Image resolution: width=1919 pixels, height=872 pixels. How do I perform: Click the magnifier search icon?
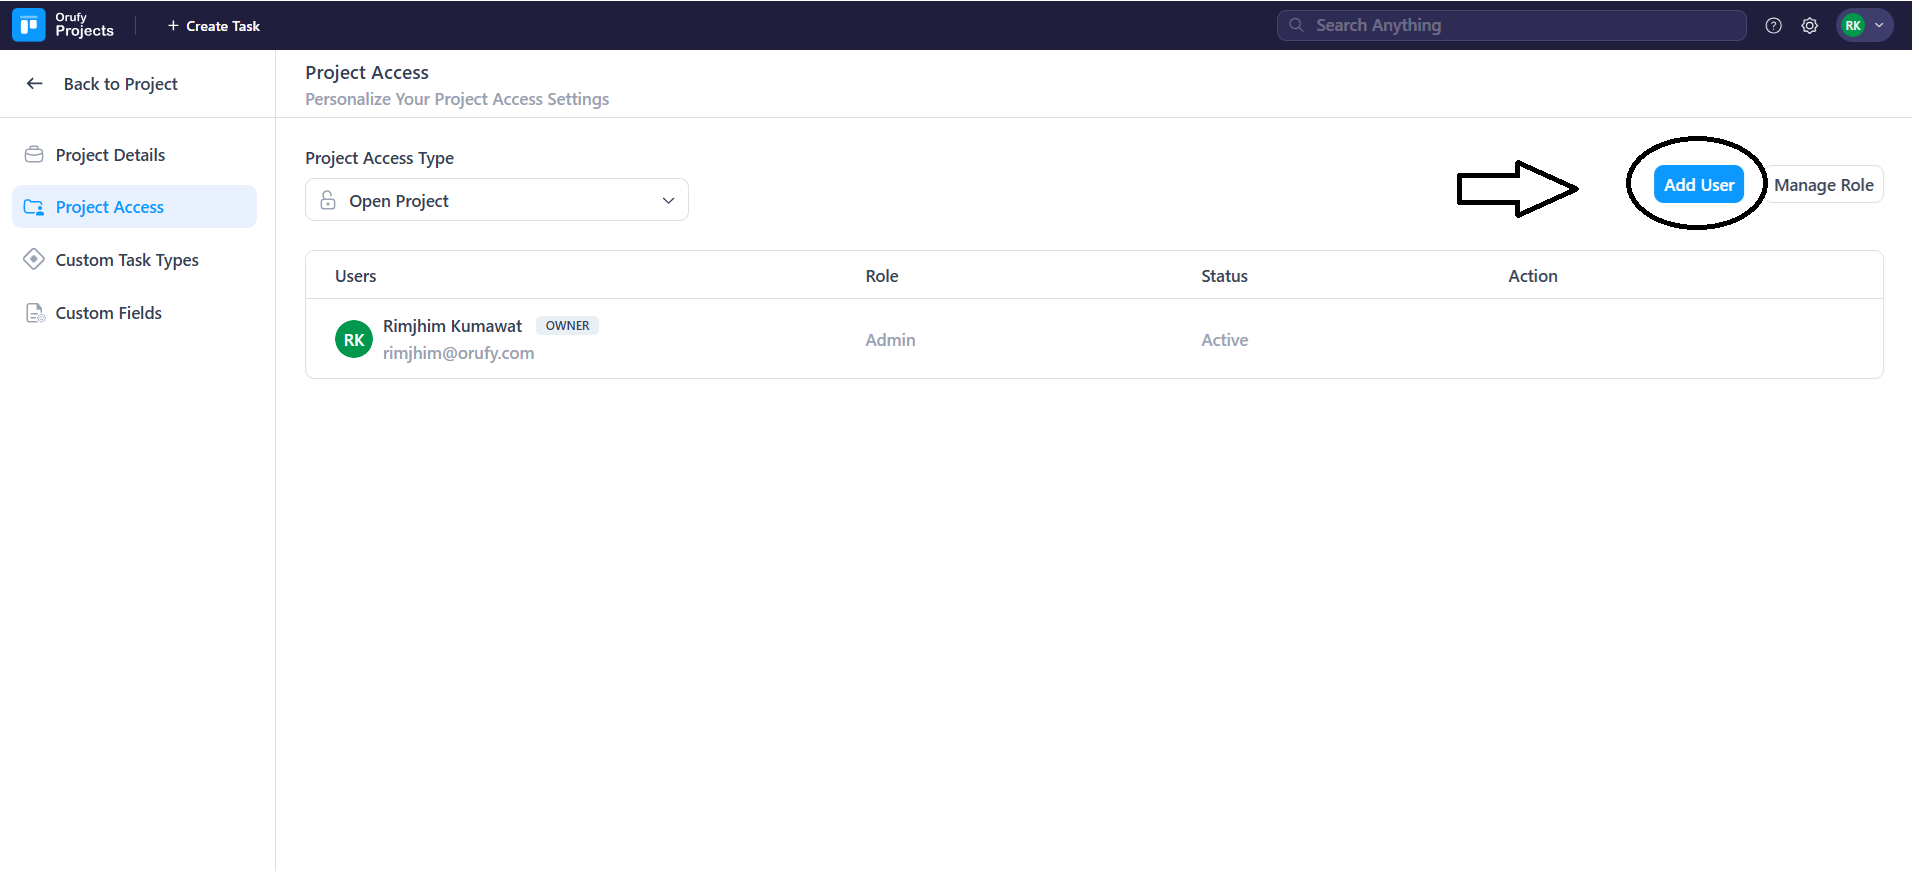[1296, 26]
